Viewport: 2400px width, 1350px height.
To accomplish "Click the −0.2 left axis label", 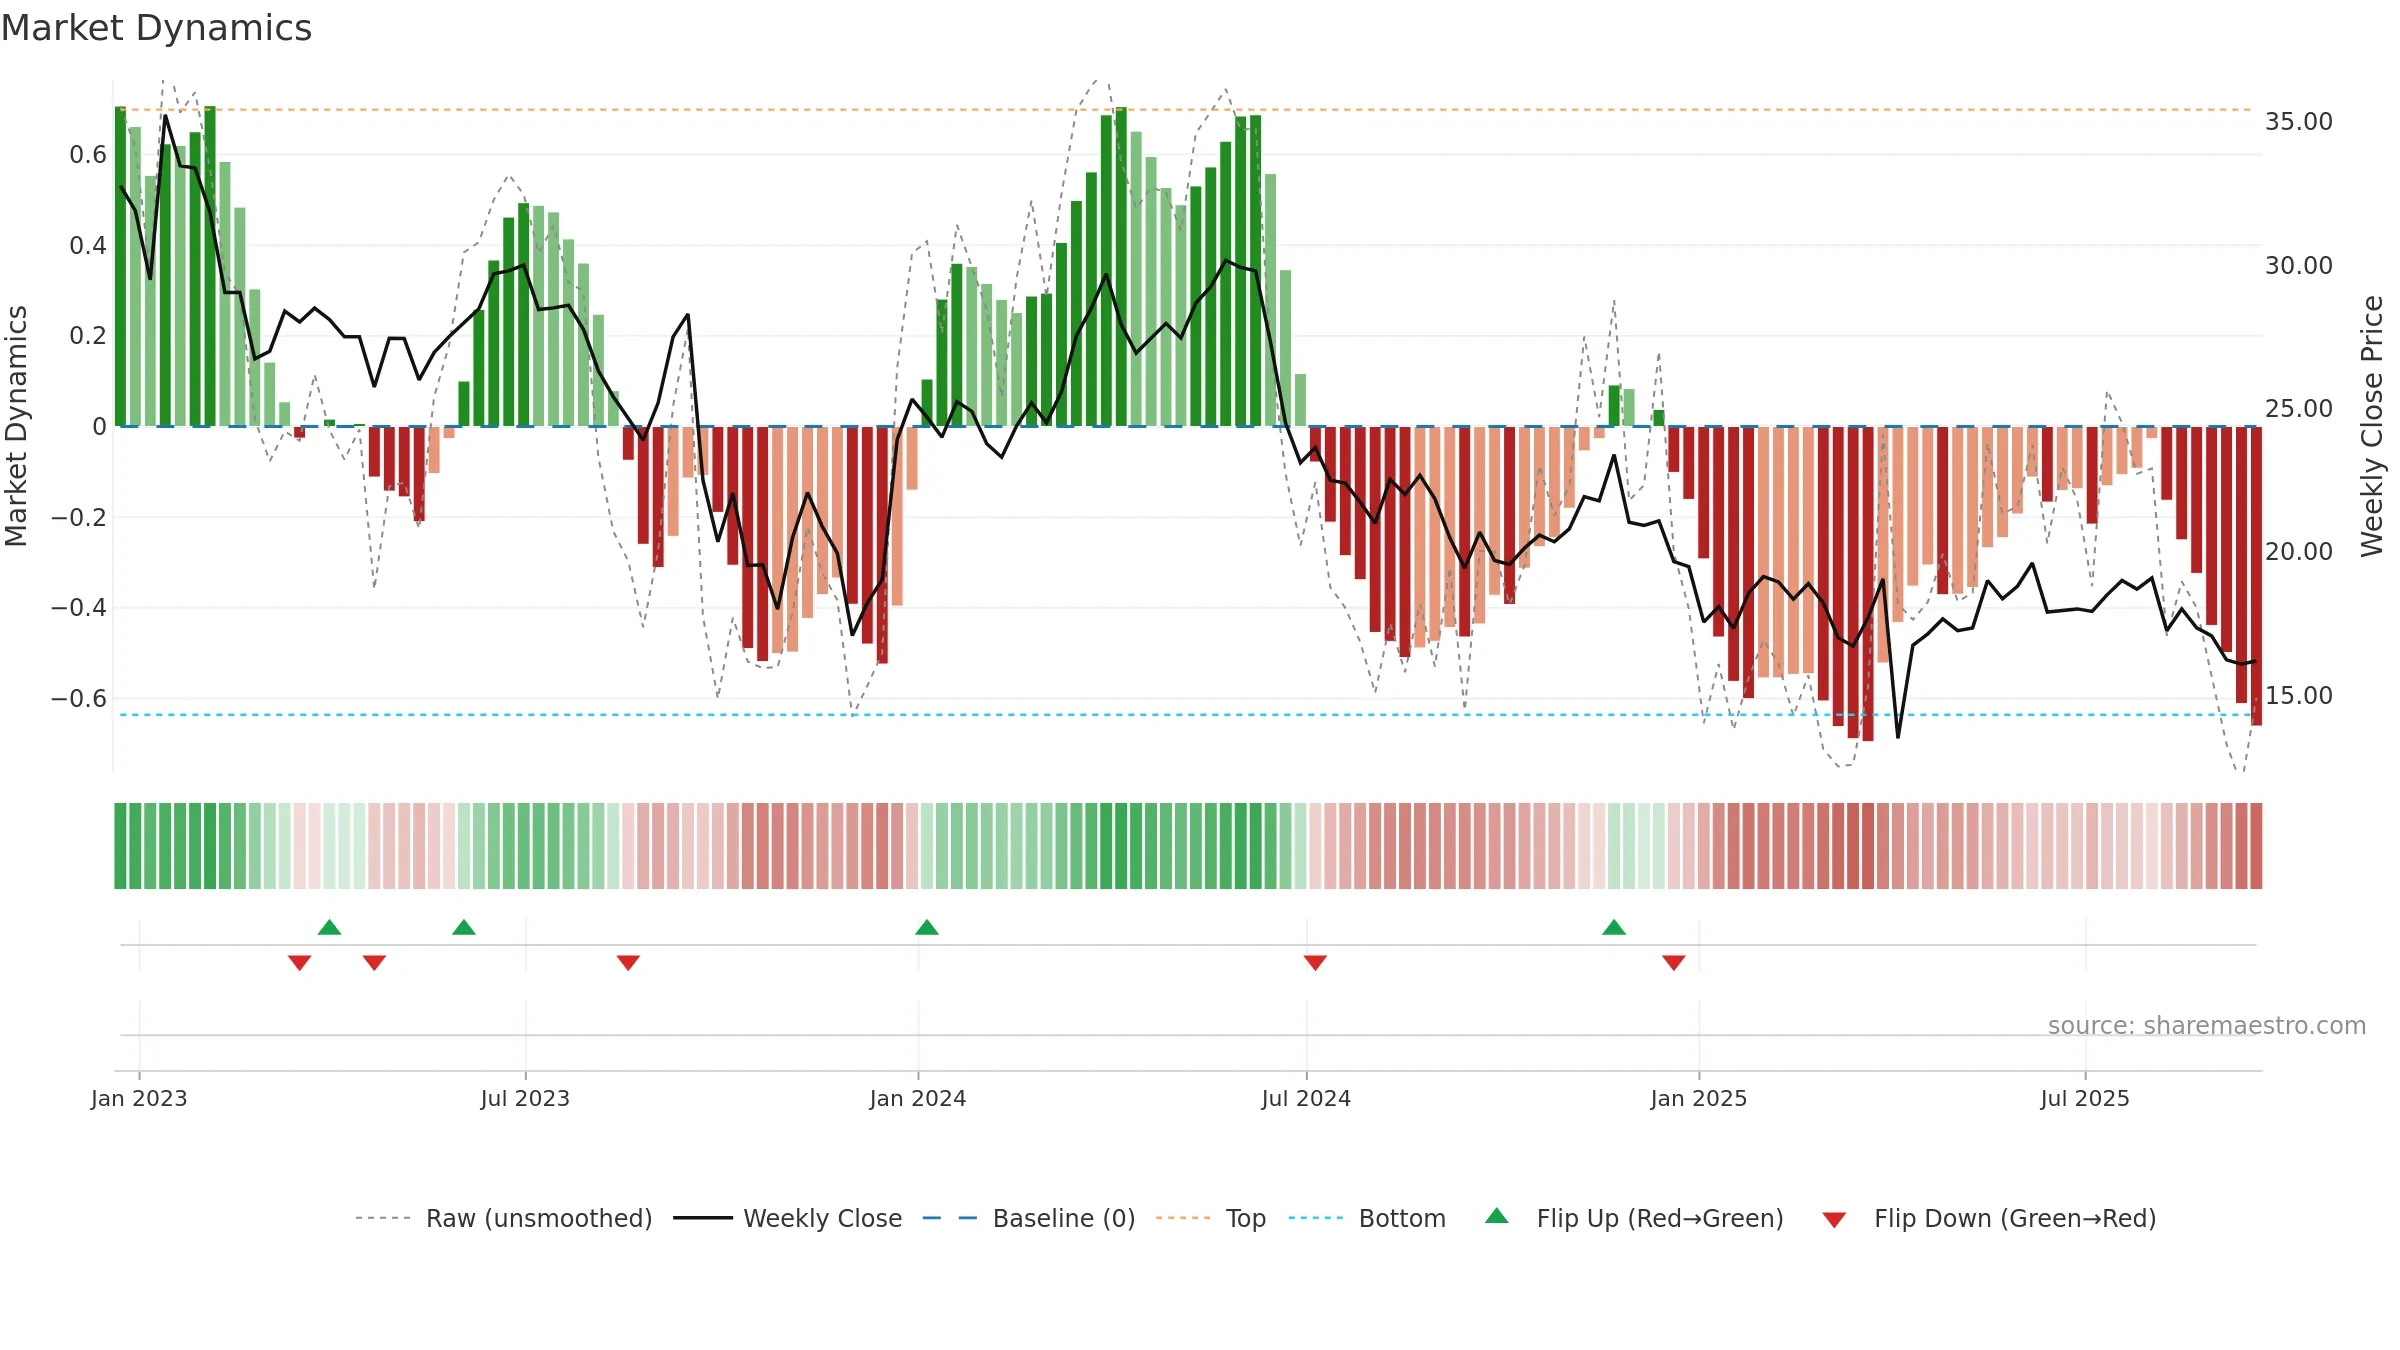I will point(79,517).
